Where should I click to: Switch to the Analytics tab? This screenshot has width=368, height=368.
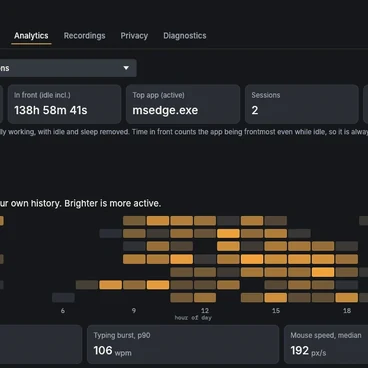point(31,36)
